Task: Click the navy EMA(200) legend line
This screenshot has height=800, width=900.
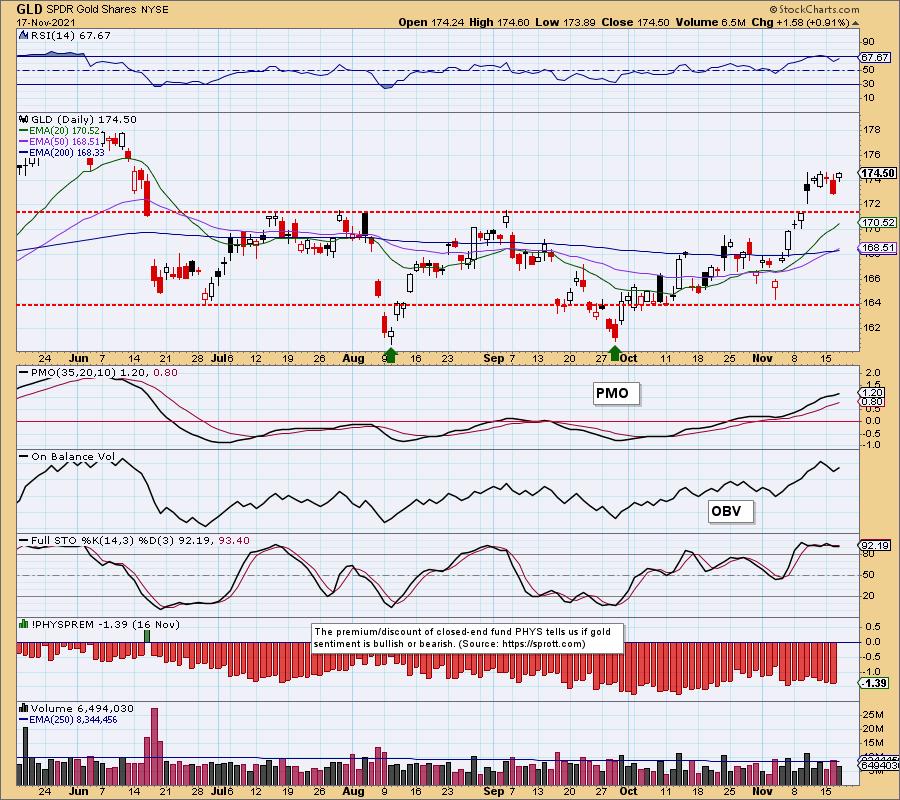Action: 24,153
